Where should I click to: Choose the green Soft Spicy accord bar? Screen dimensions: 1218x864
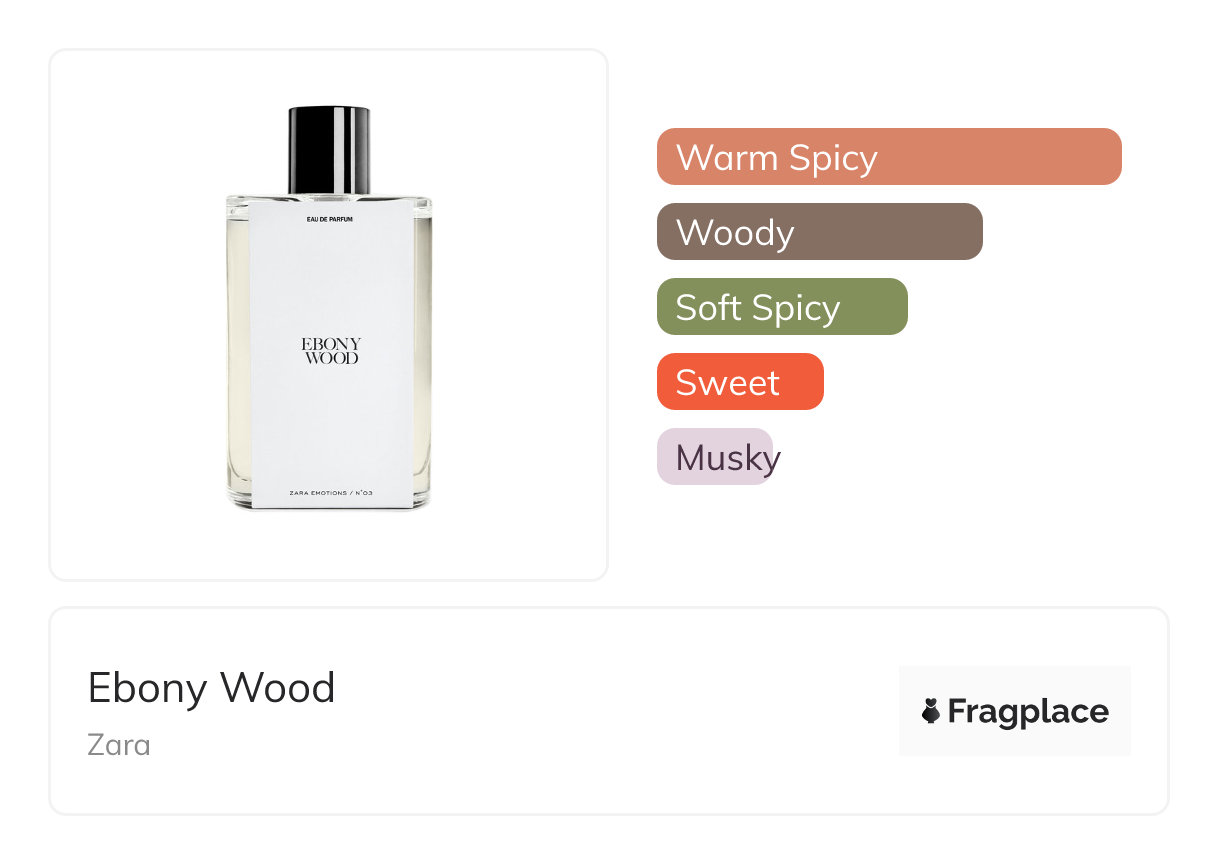click(782, 307)
